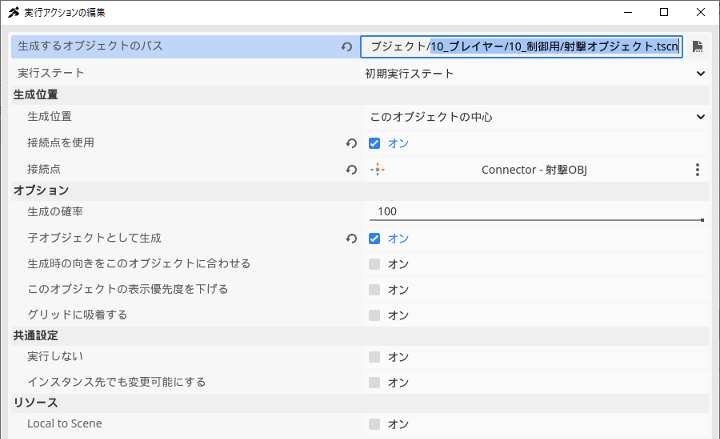Image resolution: width=720 pixels, height=439 pixels.
Task: Click the object path text field
Action: click(x=521, y=47)
